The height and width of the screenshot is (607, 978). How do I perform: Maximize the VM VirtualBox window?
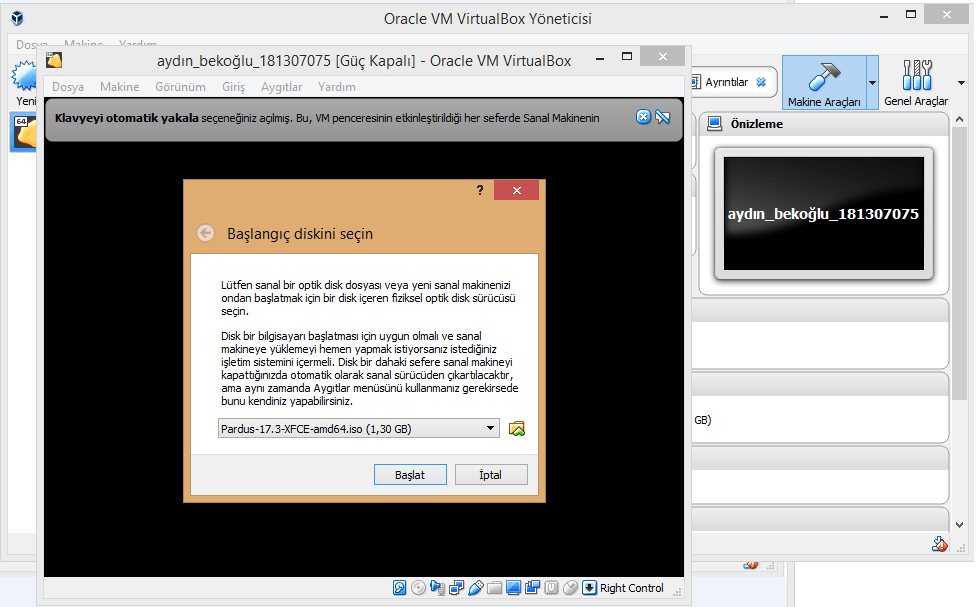point(627,56)
